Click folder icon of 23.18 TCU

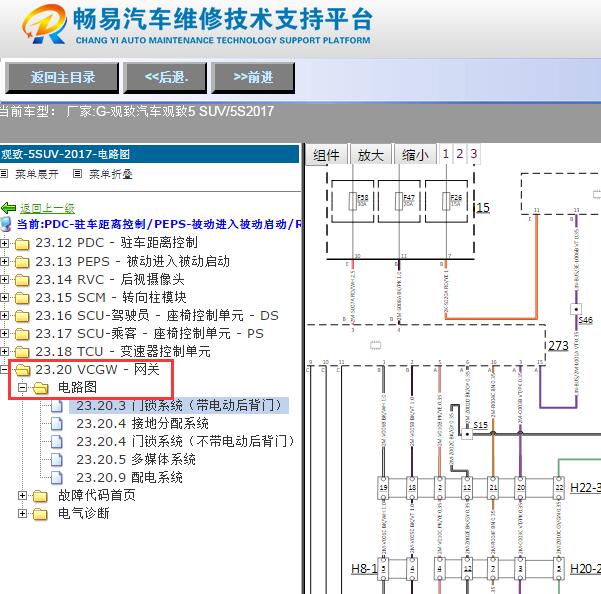coord(22,352)
